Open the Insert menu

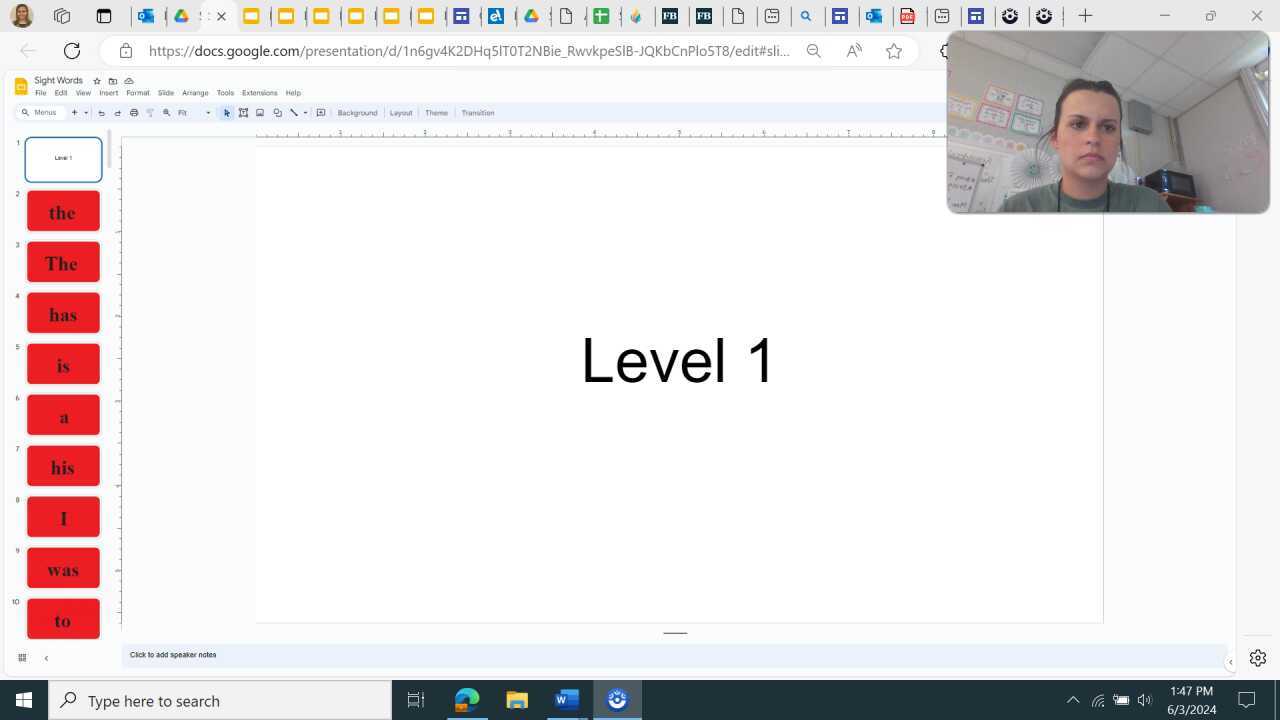[x=108, y=92]
